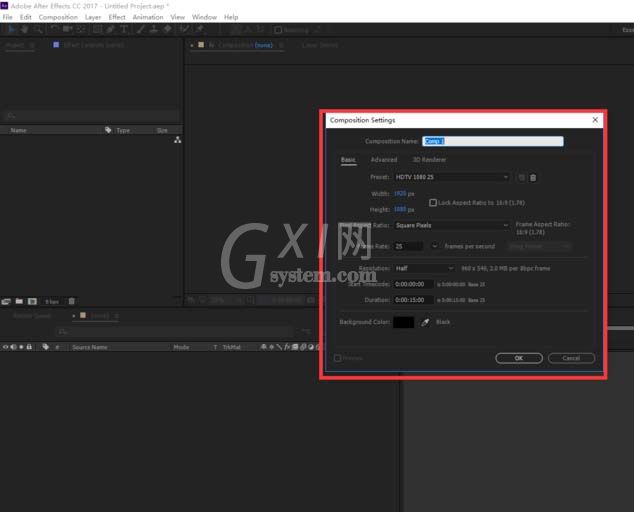634x512 pixels.
Task: Click the Start Timecode field
Action: tap(413, 284)
